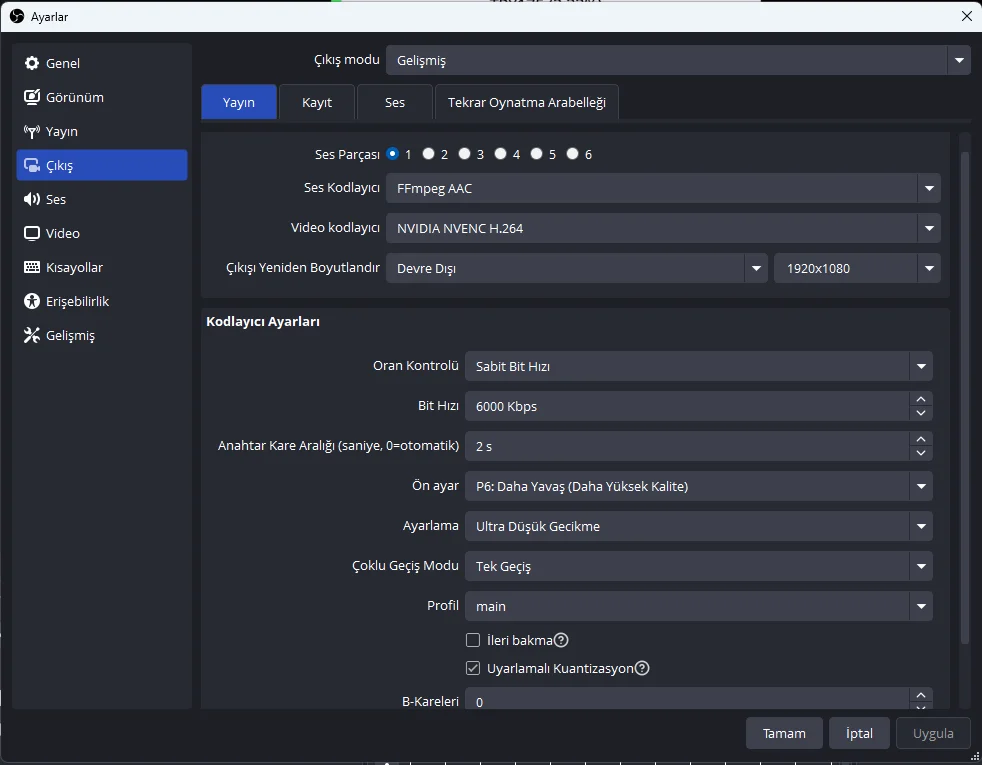Viewport: 982px width, 765px height.
Task: Click the Genel gear icon
Action: pyautogui.click(x=31, y=63)
